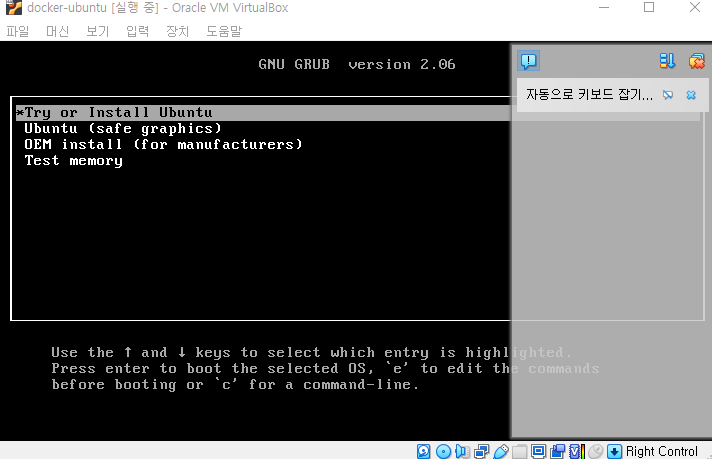Open the 보기 menu
Screen dimensions: 712x459
coord(98,31)
